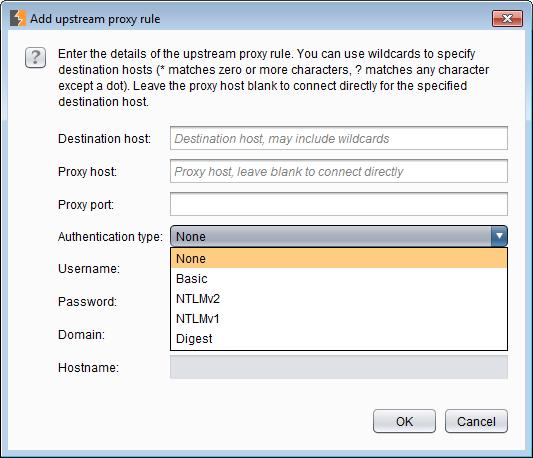This screenshot has width=533, height=458.
Task: Cancel the upstream proxy rule dialog
Action: (476, 421)
